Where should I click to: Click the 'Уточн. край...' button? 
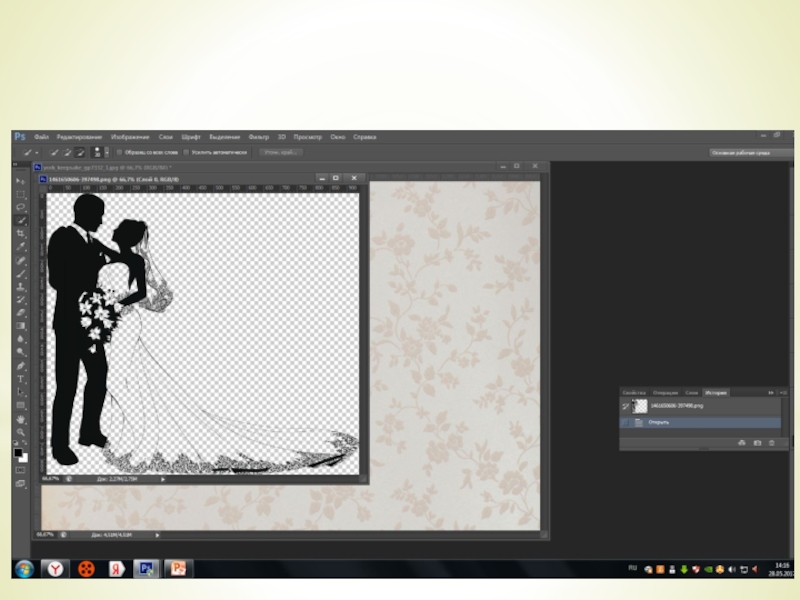click(279, 152)
